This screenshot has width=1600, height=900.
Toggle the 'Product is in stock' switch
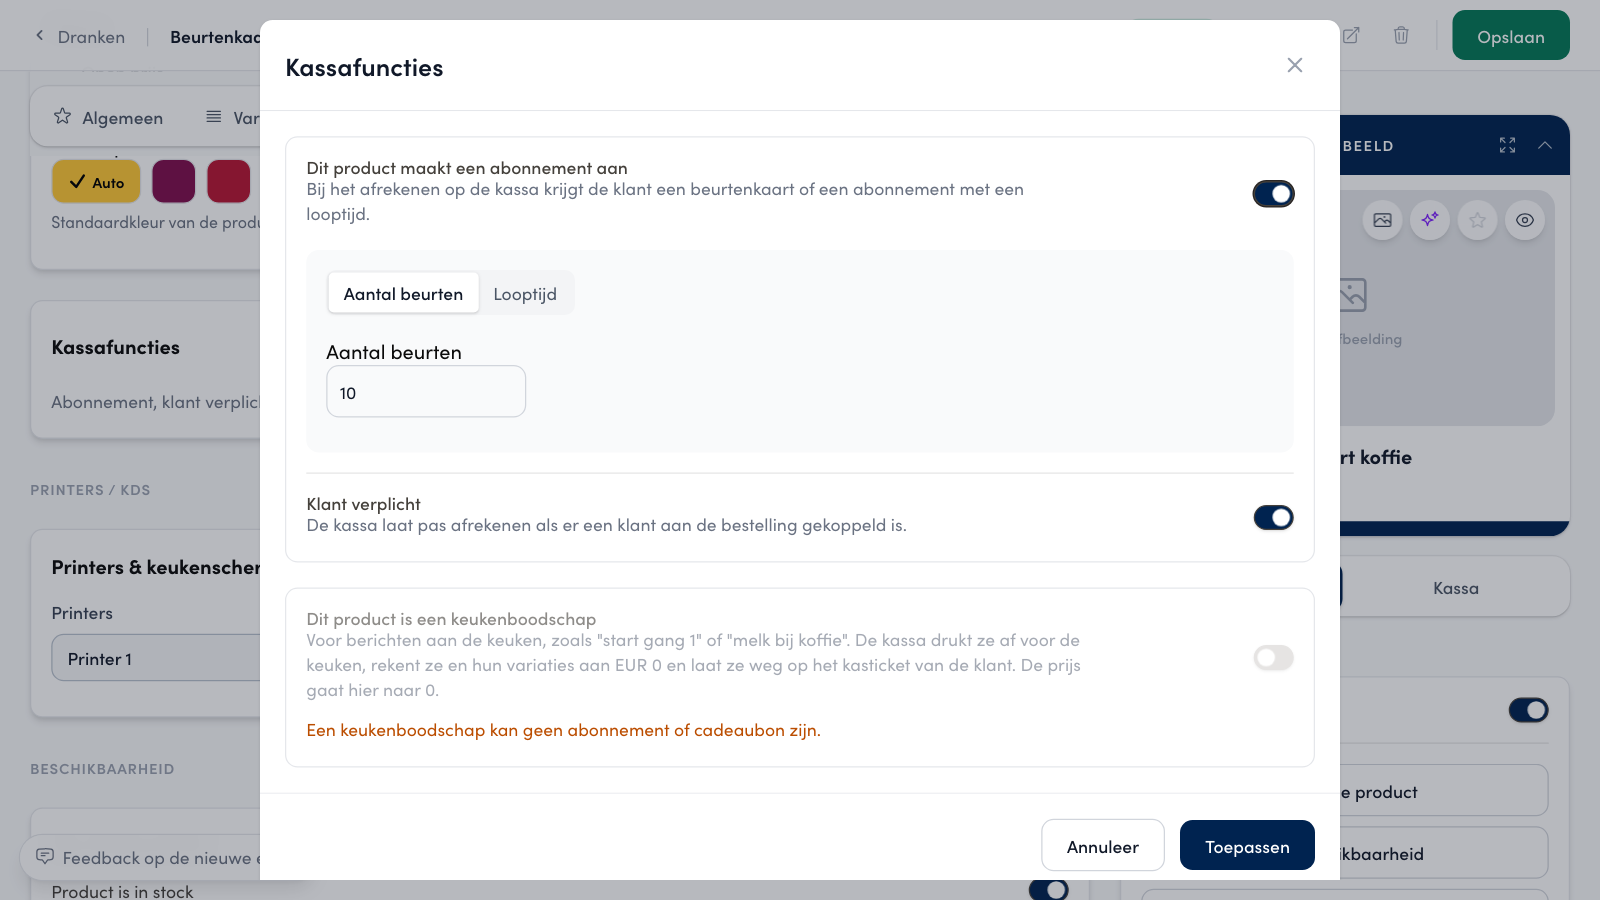(x=1048, y=889)
